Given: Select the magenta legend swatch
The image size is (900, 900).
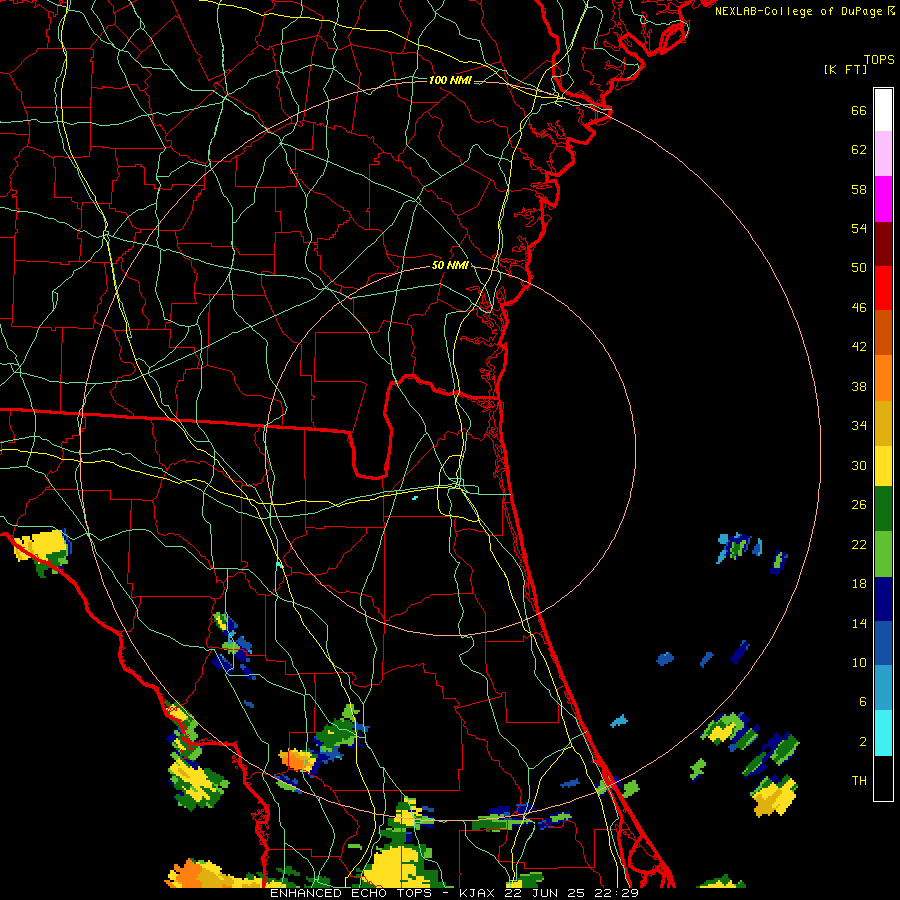Looking at the screenshot, I should pos(883,199).
